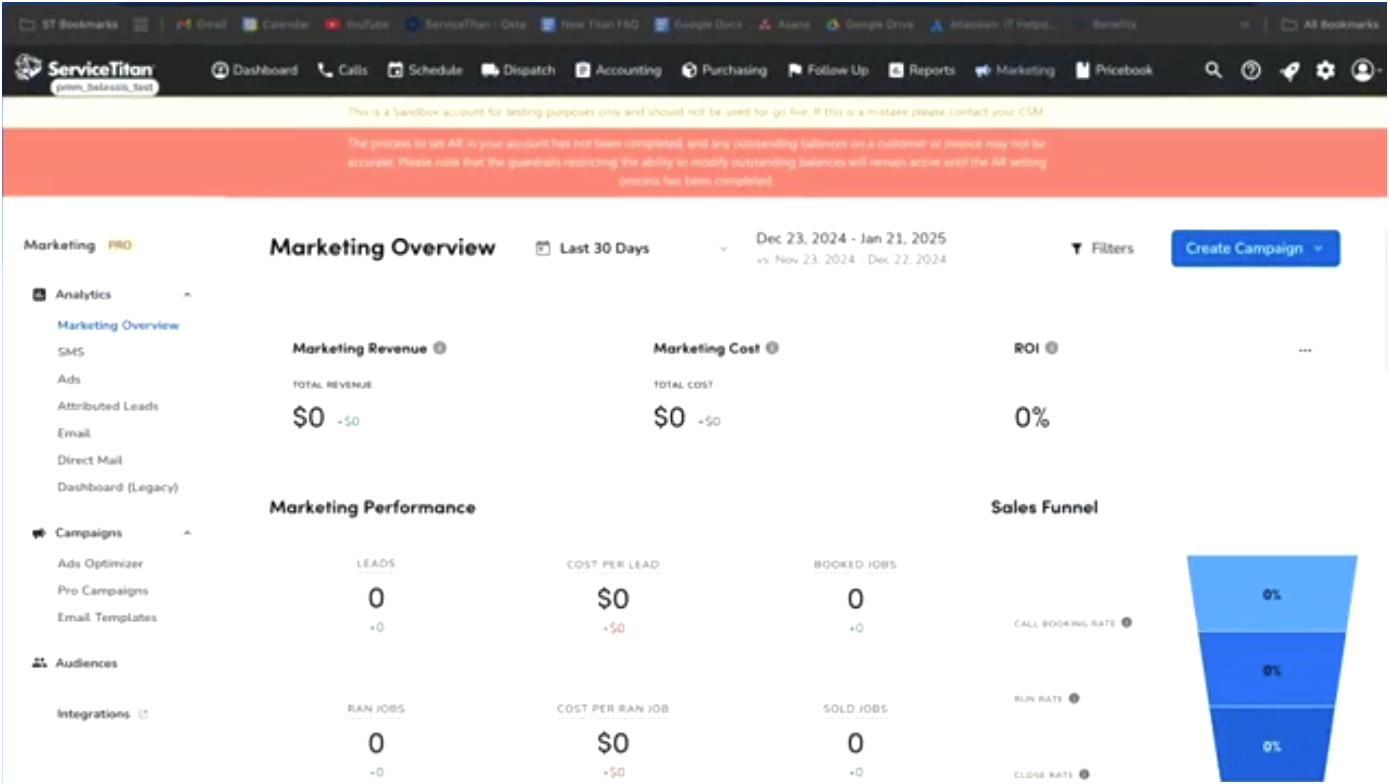Screen dimensions: 1389x784
Task: Open Email analytics in the sidebar
Action: (74, 433)
